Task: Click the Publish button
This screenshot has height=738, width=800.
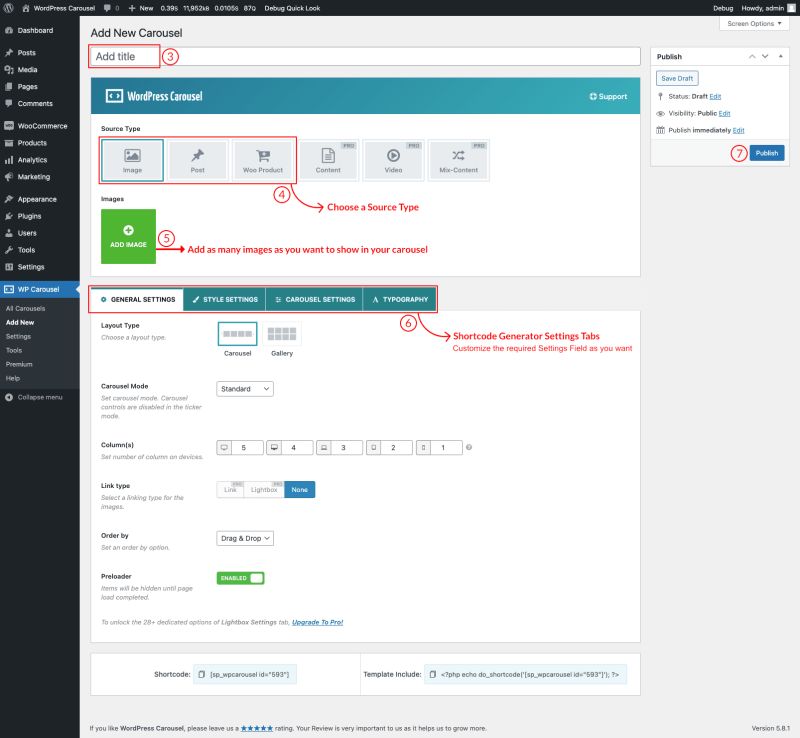Action: [x=766, y=153]
